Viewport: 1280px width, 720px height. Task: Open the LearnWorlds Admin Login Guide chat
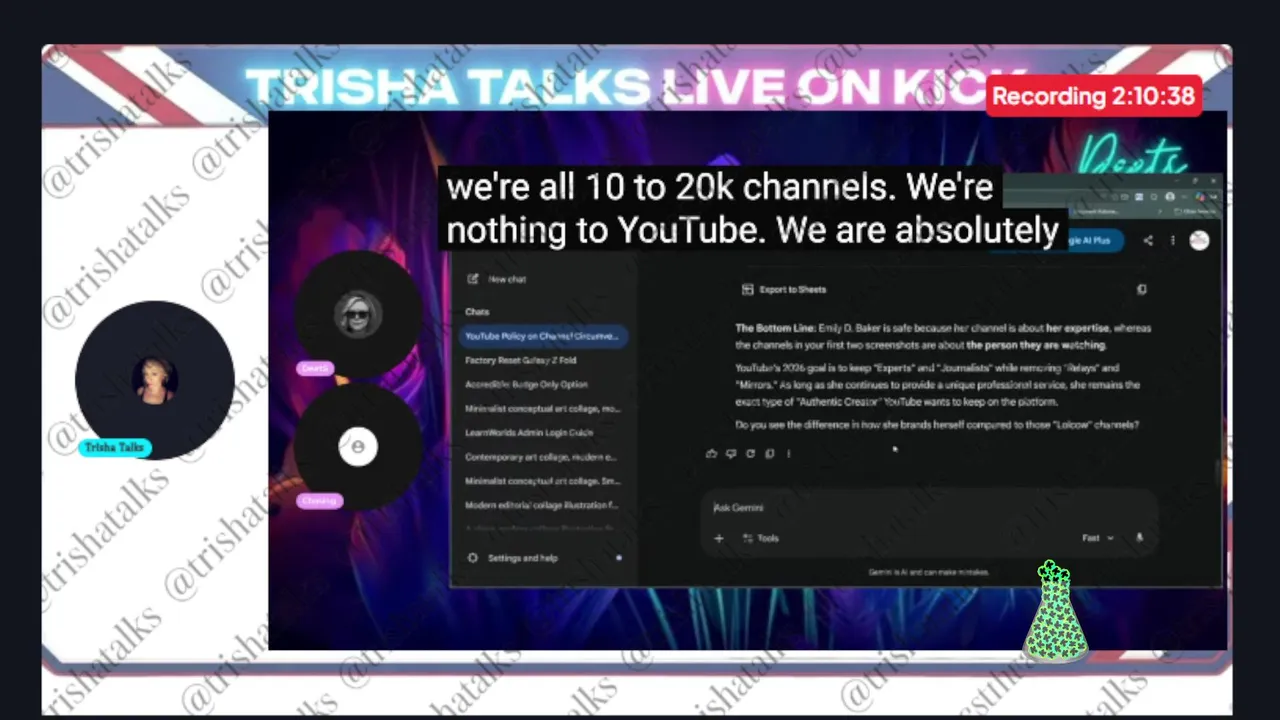click(529, 433)
